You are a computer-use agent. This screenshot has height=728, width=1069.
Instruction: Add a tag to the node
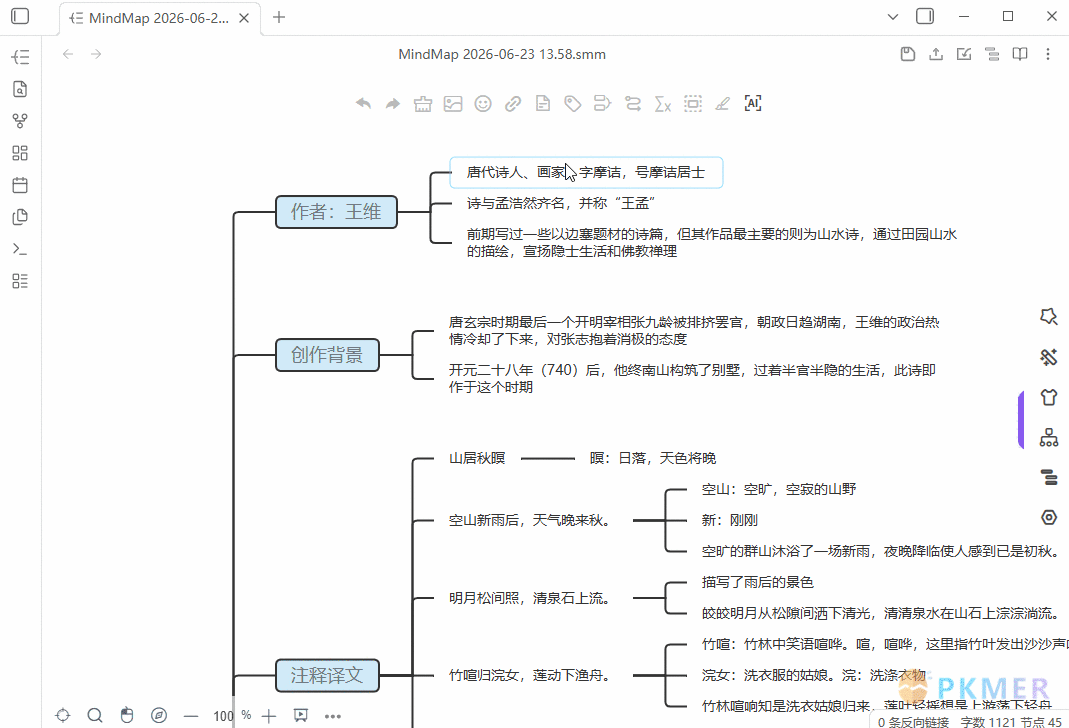pos(573,104)
